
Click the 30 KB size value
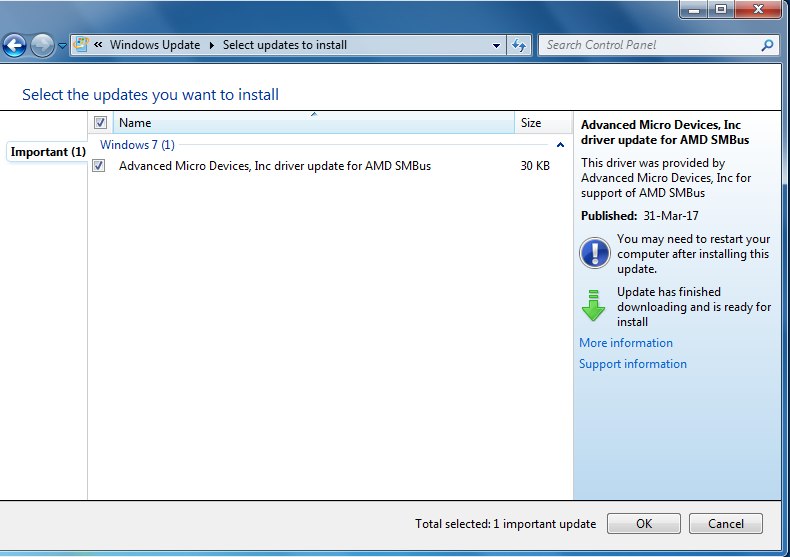[535, 166]
